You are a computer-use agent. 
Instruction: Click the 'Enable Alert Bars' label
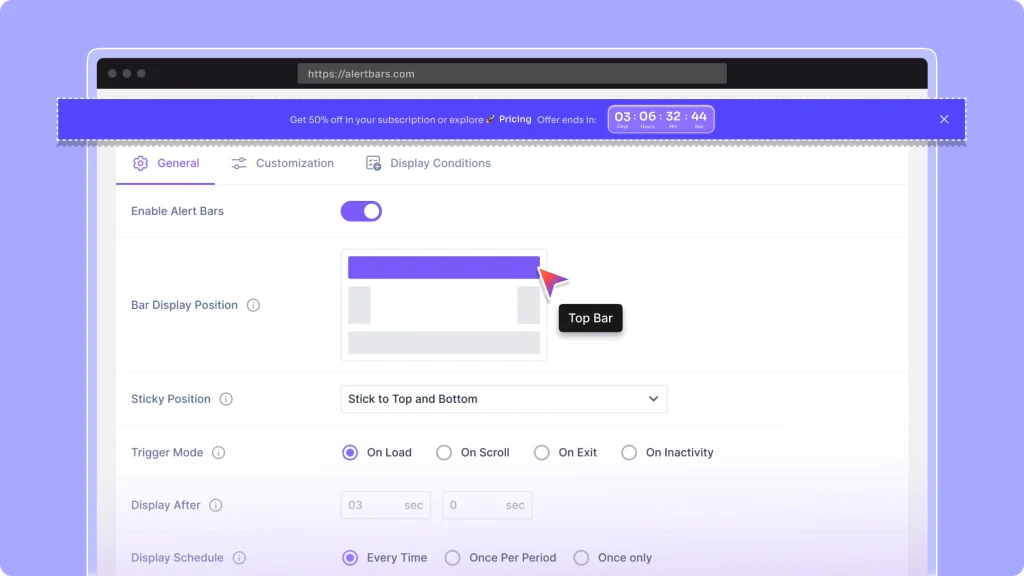178,211
